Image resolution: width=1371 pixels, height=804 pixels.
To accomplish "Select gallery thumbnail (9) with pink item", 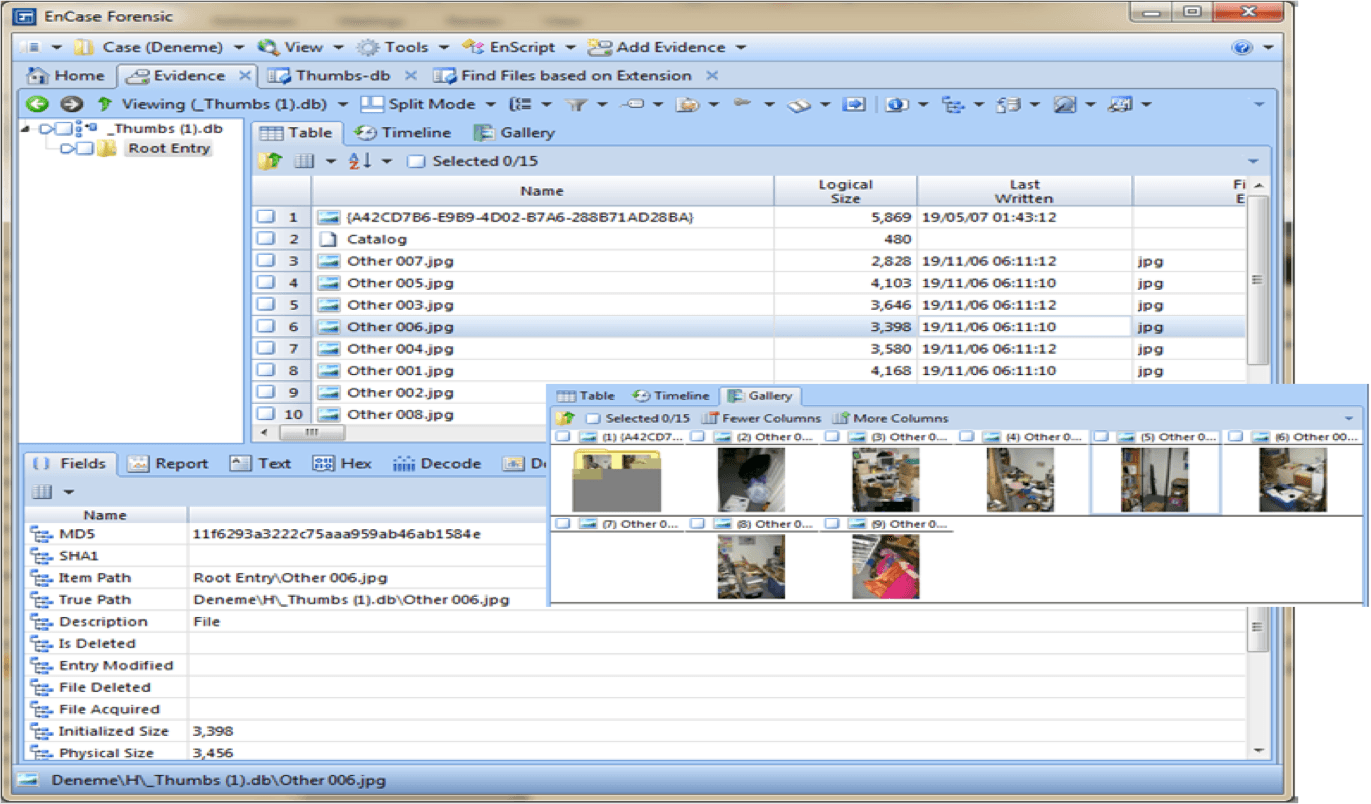I will 885,566.
